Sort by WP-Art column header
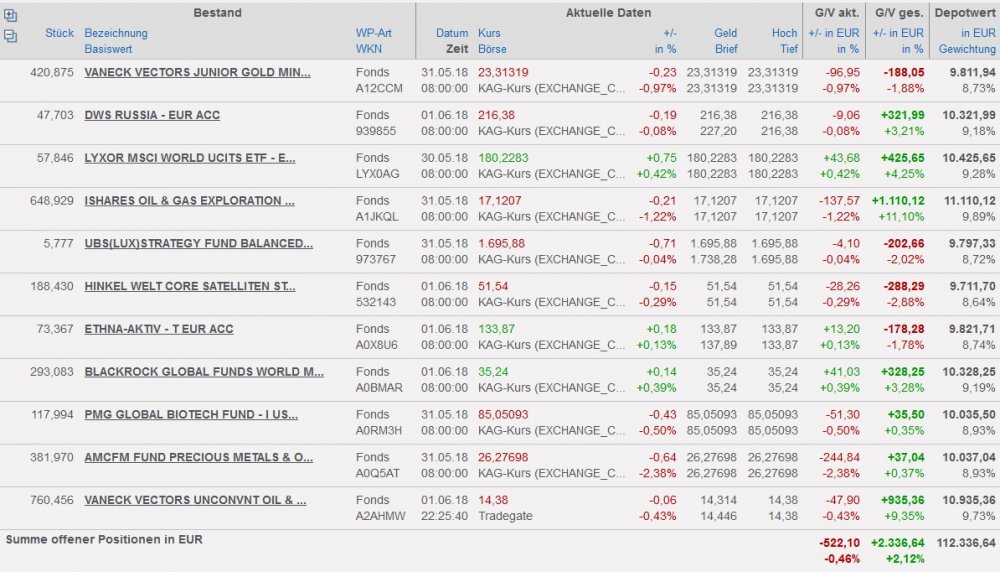 pyautogui.click(x=373, y=33)
